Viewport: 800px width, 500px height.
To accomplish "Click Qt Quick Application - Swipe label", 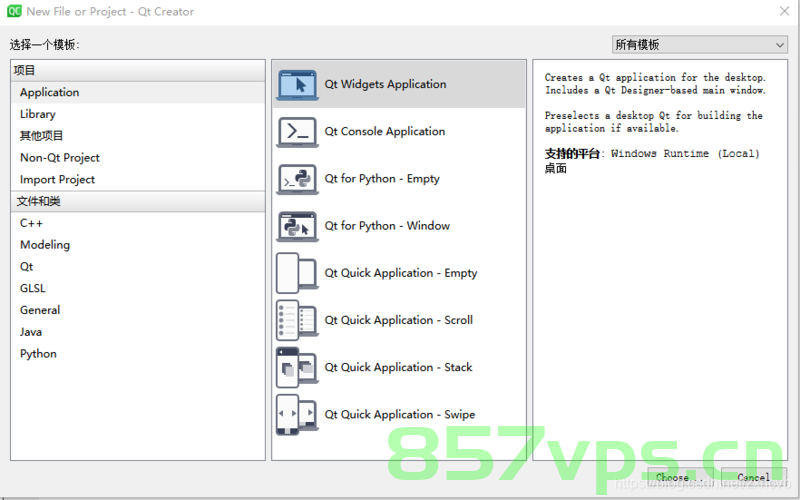I will click(x=399, y=415).
